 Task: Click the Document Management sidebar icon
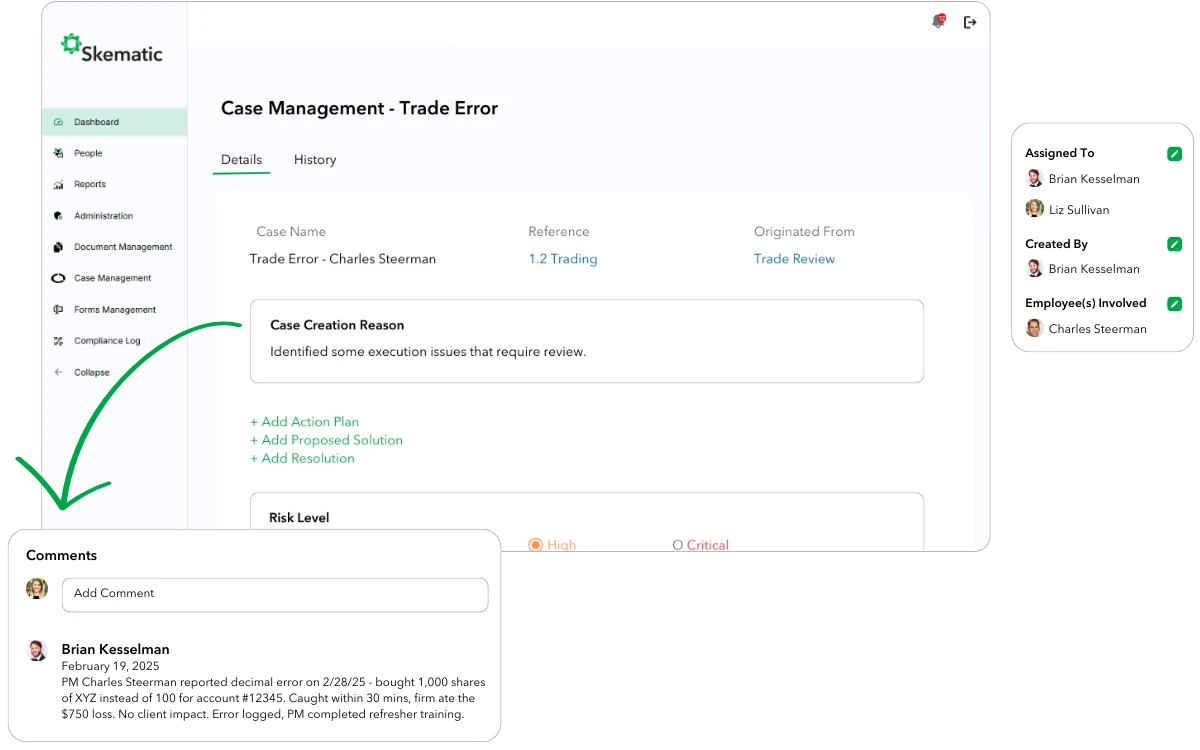(58, 247)
